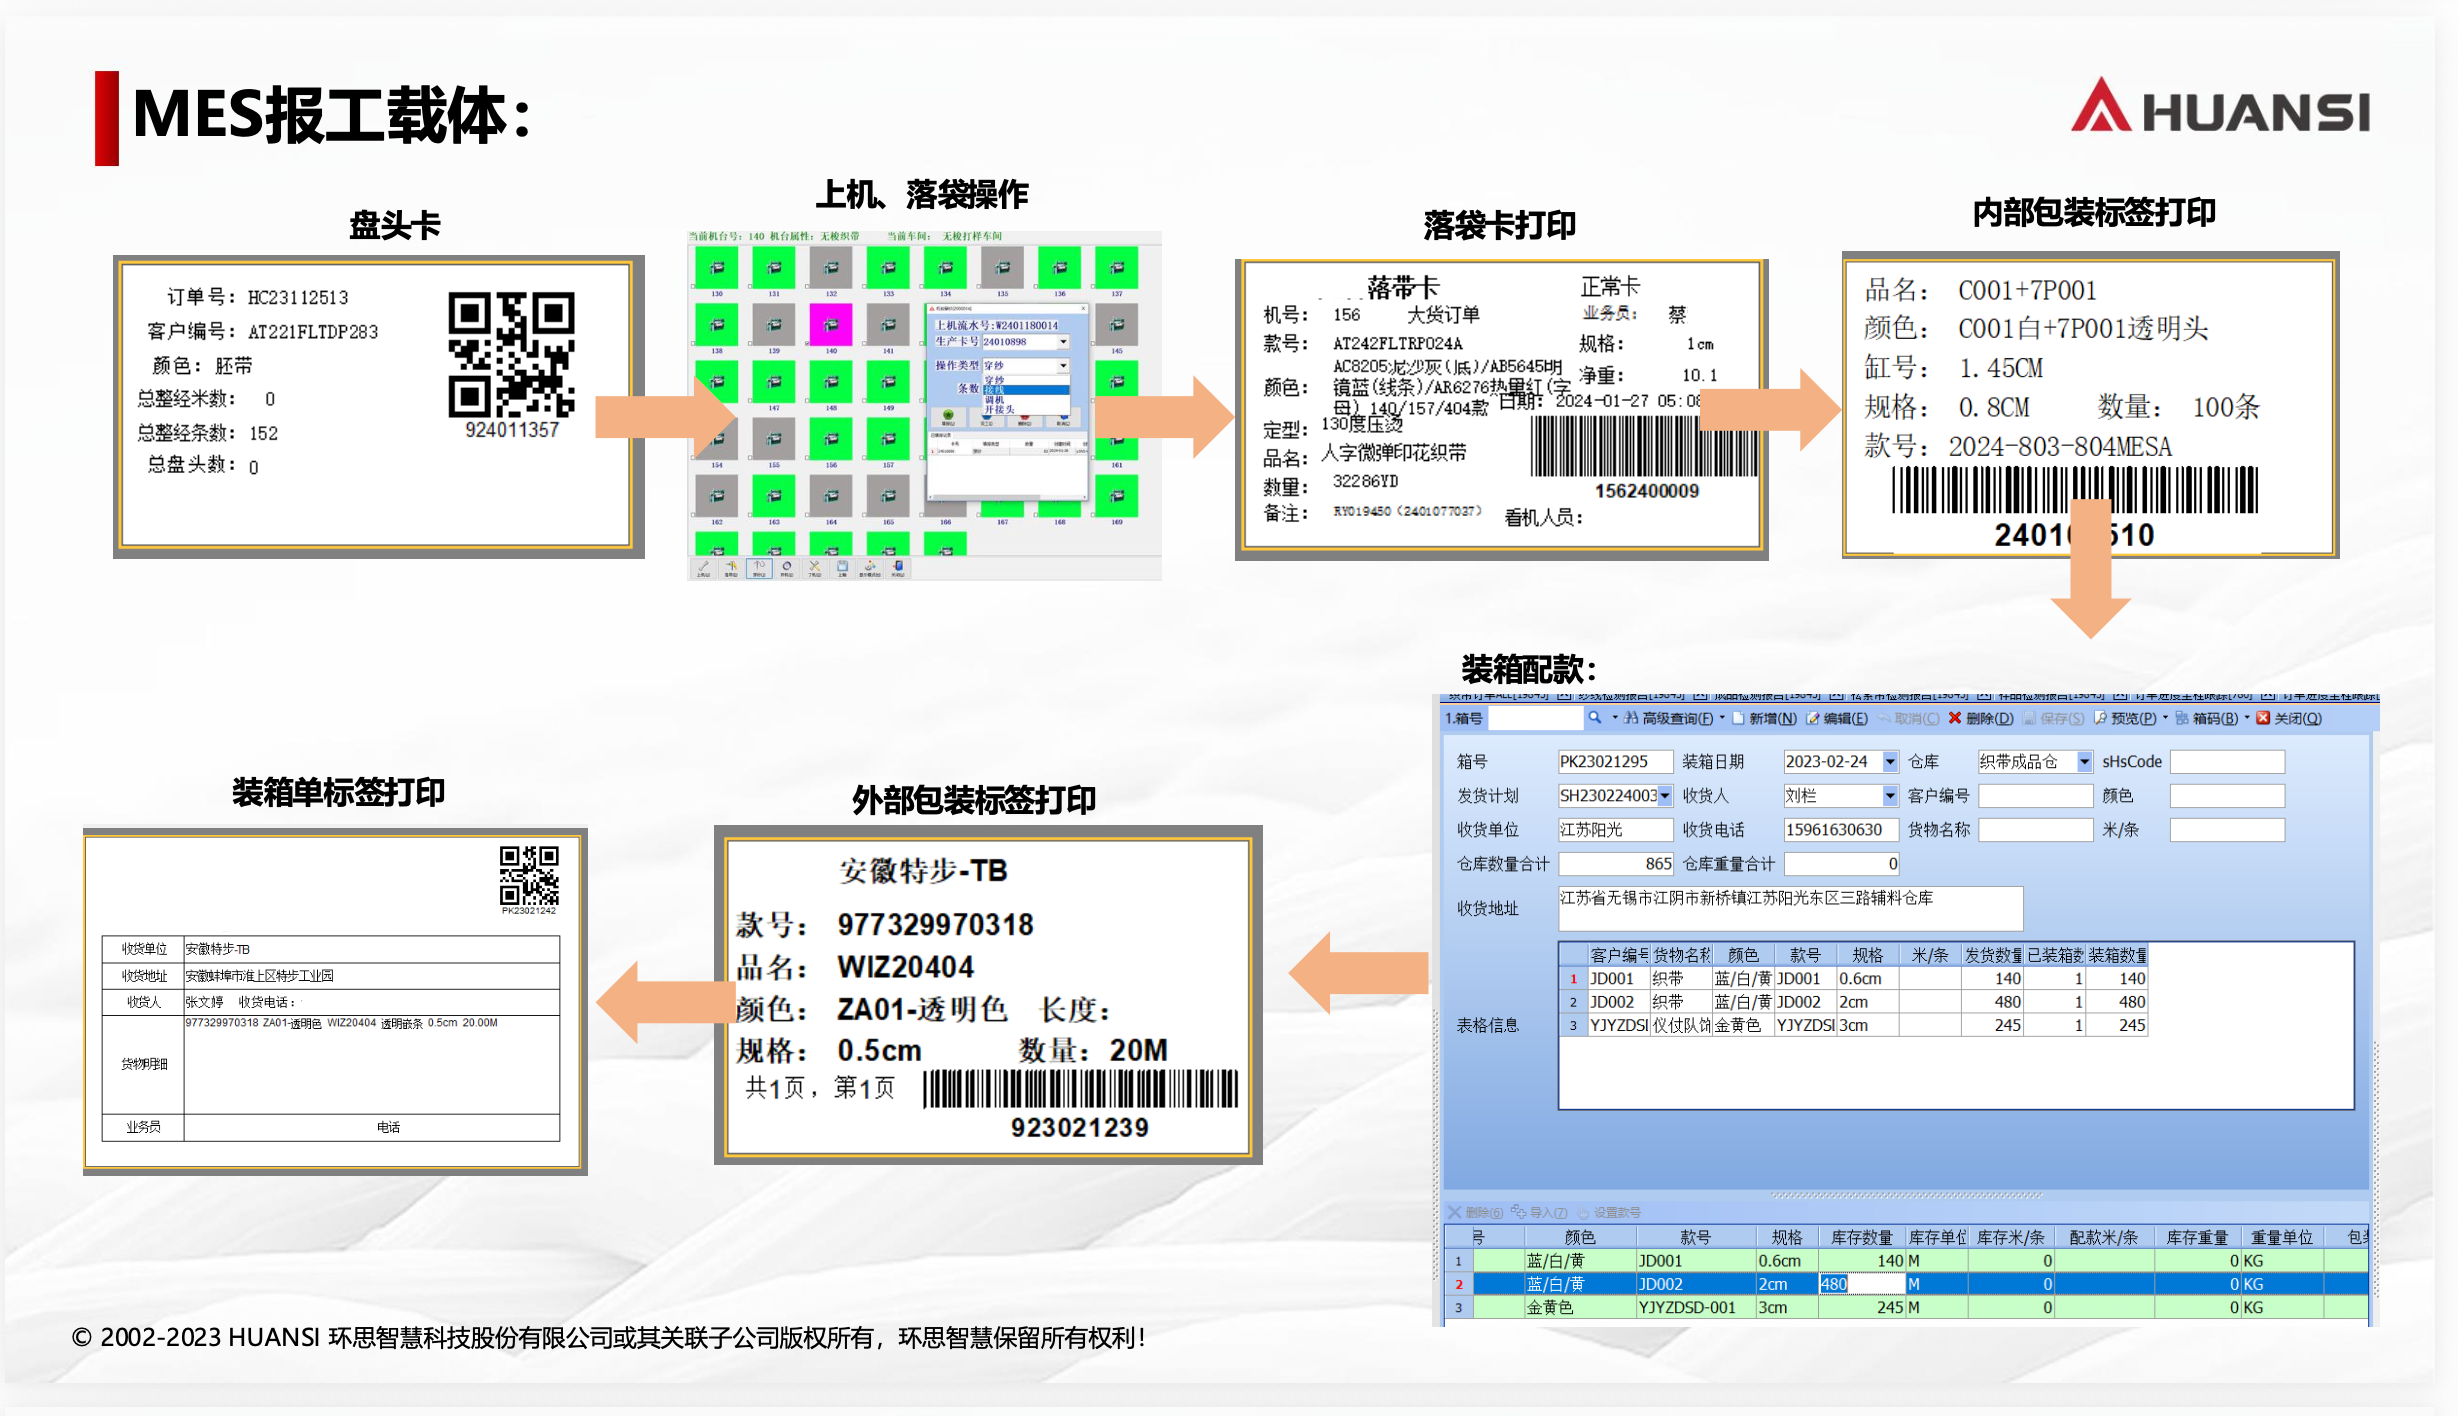Open the 生产卡号 dropdown in popup dialog
The height and width of the screenshot is (1416, 2458).
(x=1063, y=342)
